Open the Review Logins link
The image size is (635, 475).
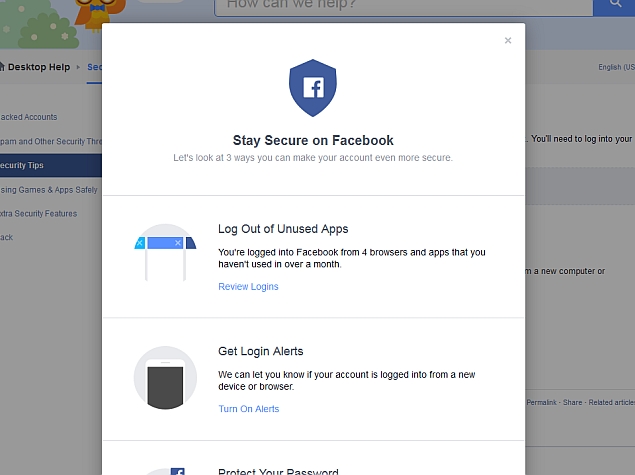[x=248, y=287]
